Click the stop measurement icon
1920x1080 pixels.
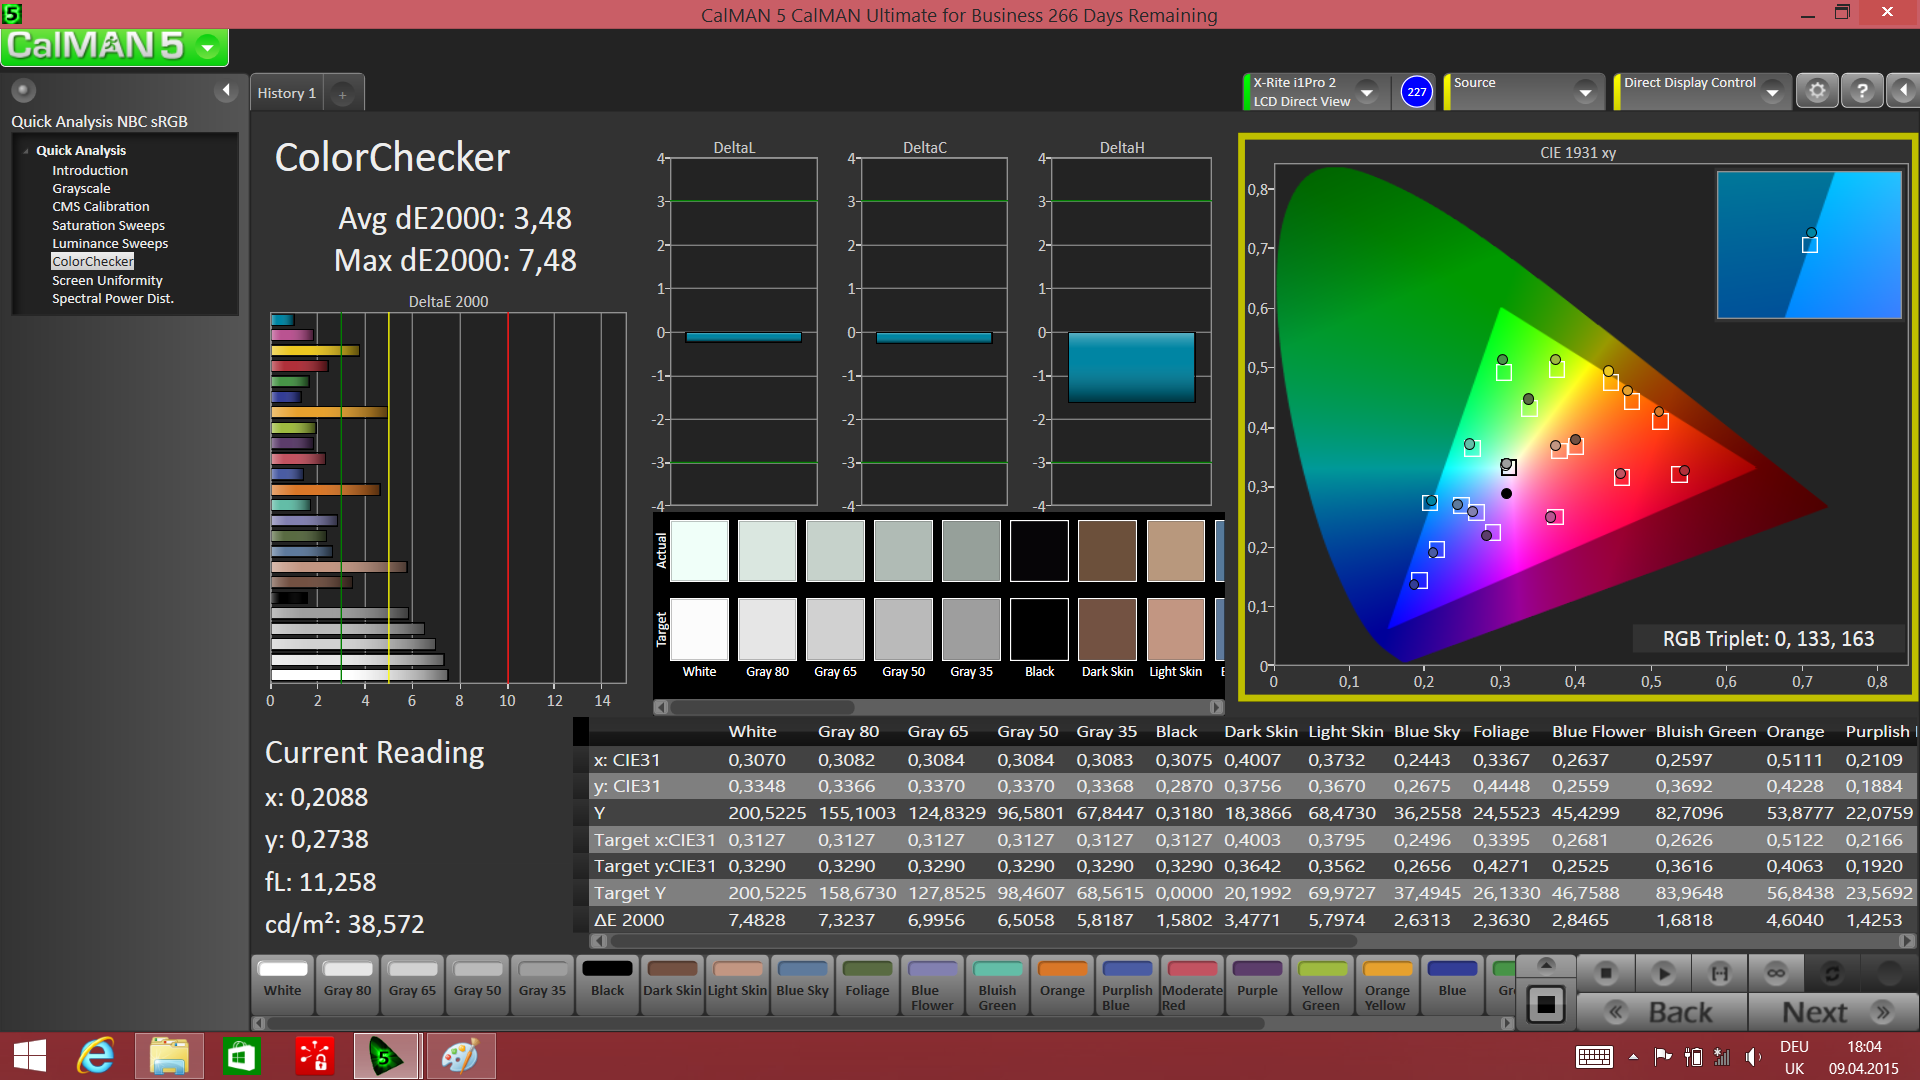(1606, 972)
